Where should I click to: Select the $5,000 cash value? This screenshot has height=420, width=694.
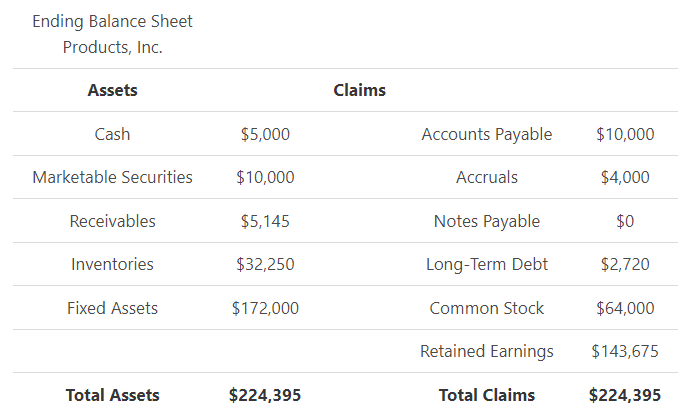click(x=265, y=134)
